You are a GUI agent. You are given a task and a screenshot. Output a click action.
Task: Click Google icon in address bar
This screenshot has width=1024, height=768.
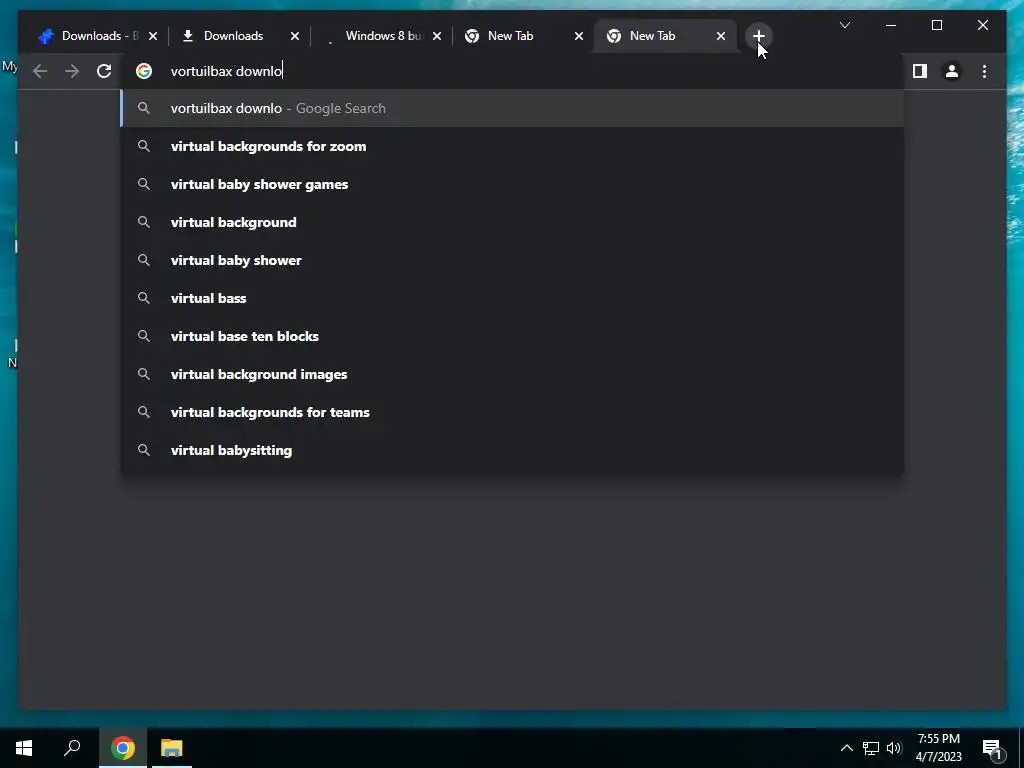pyautogui.click(x=144, y=71)
